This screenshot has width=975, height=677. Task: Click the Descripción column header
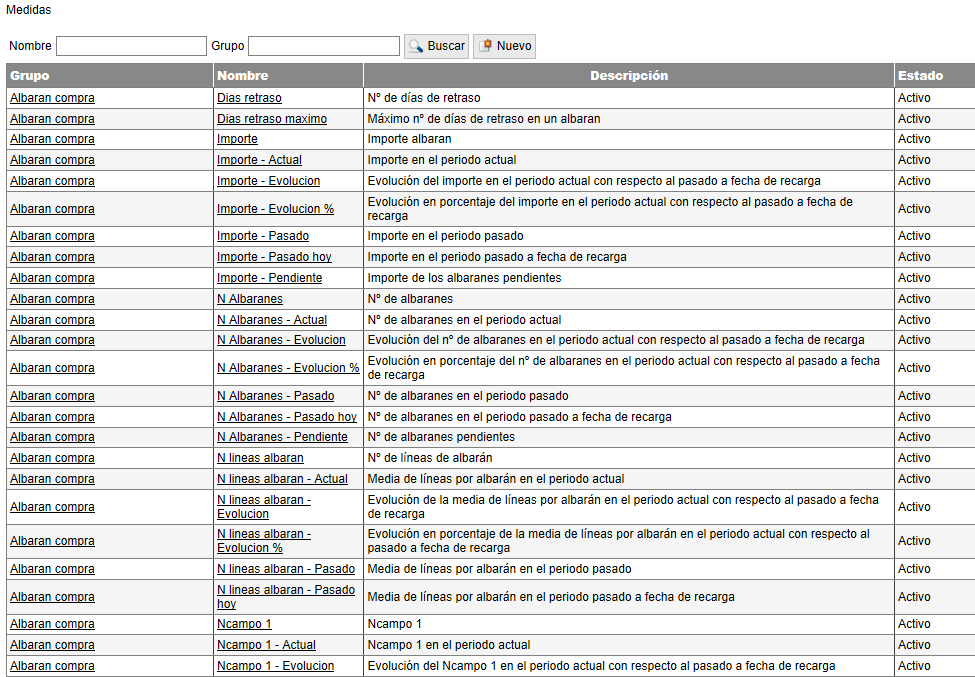[x=628, y=76]
